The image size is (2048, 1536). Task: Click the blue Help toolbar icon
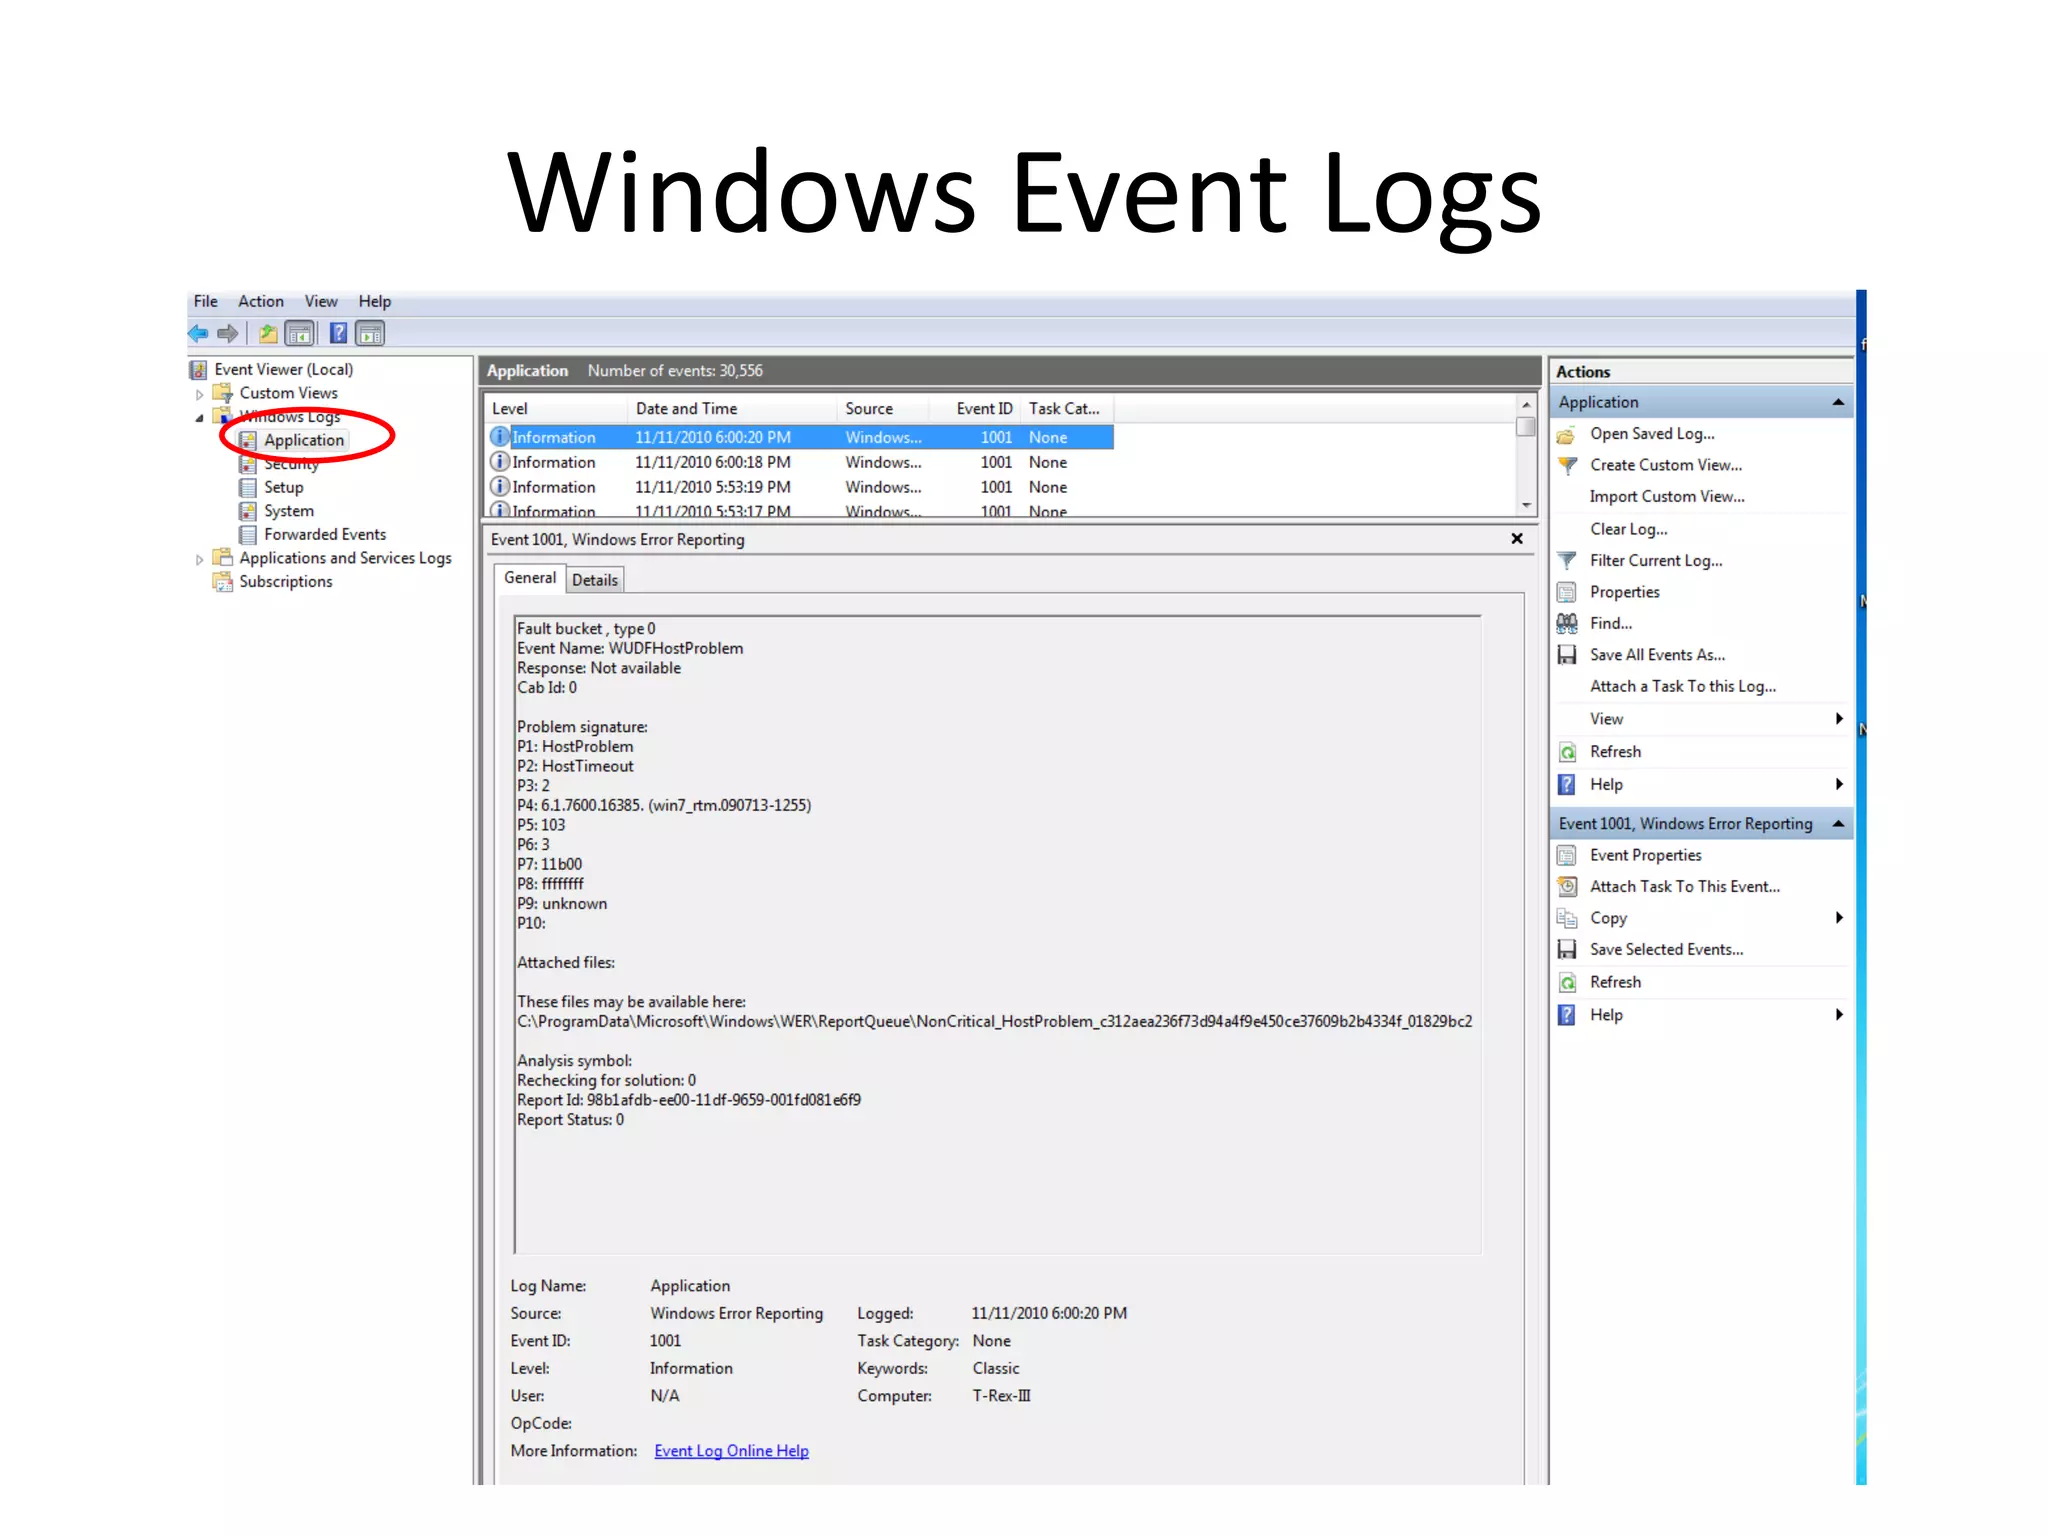tap(338, 334)
